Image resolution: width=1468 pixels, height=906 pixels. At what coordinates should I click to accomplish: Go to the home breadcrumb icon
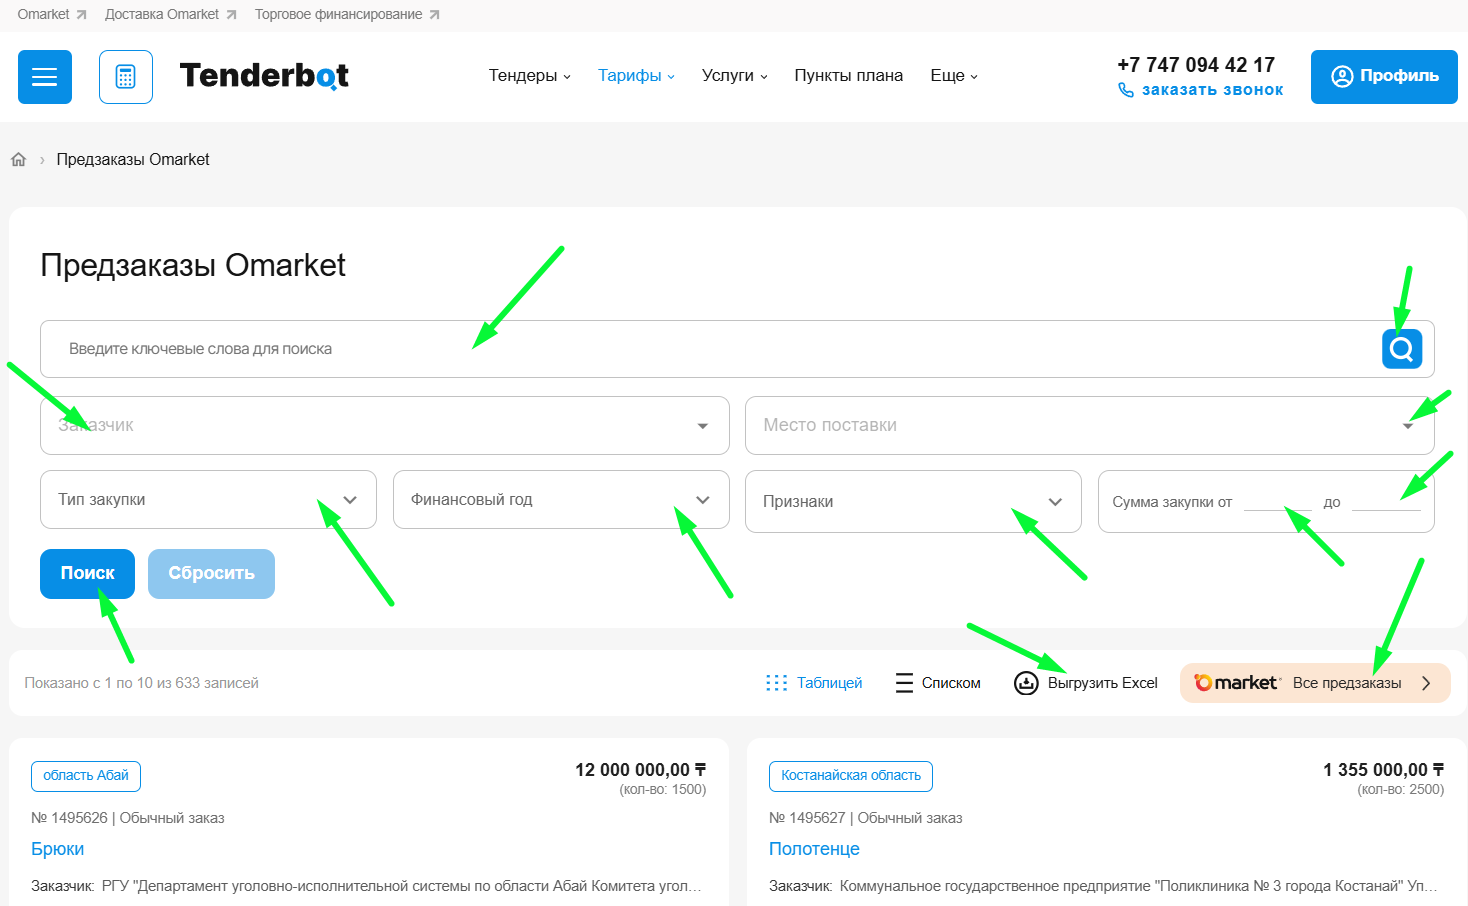click(x=18, y=160)
